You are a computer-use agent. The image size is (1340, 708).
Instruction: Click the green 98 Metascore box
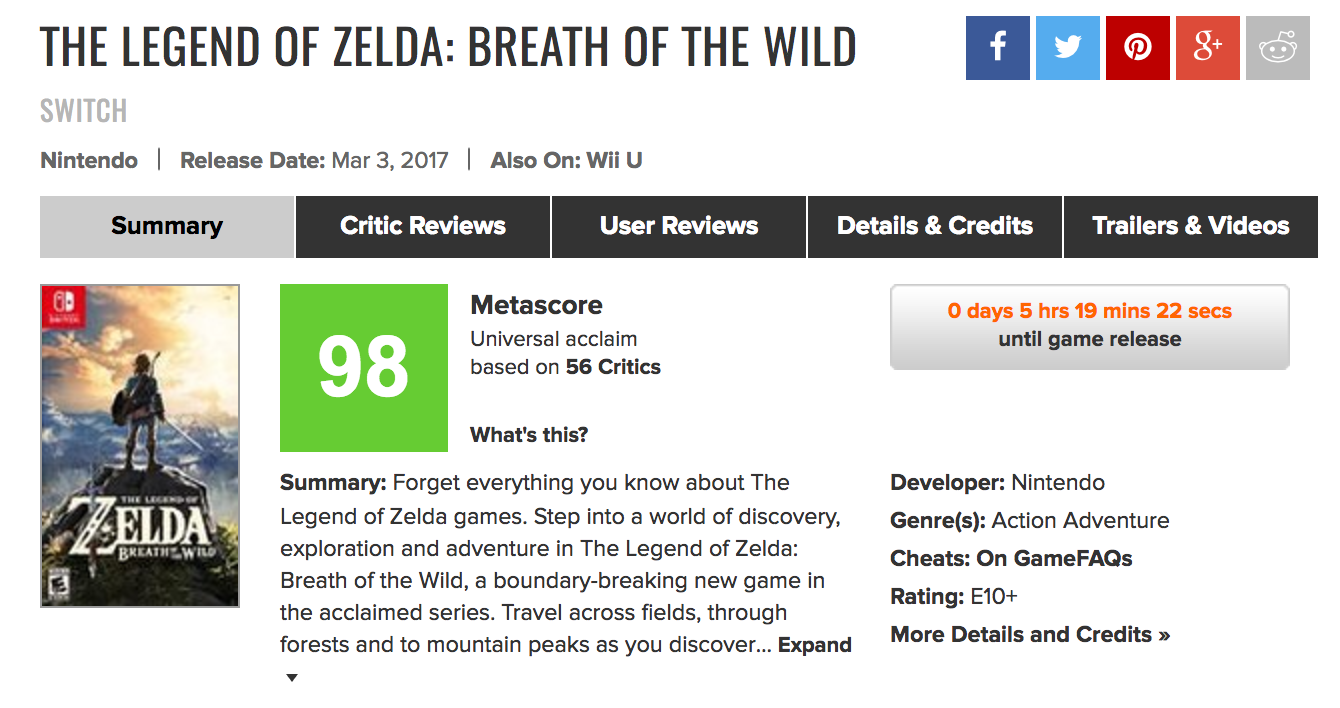coord(364,367)
